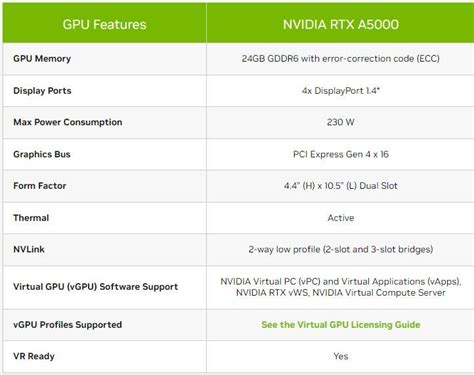
Task: Select the Dual Slot form factor value
Action: (x=341, y=186)
